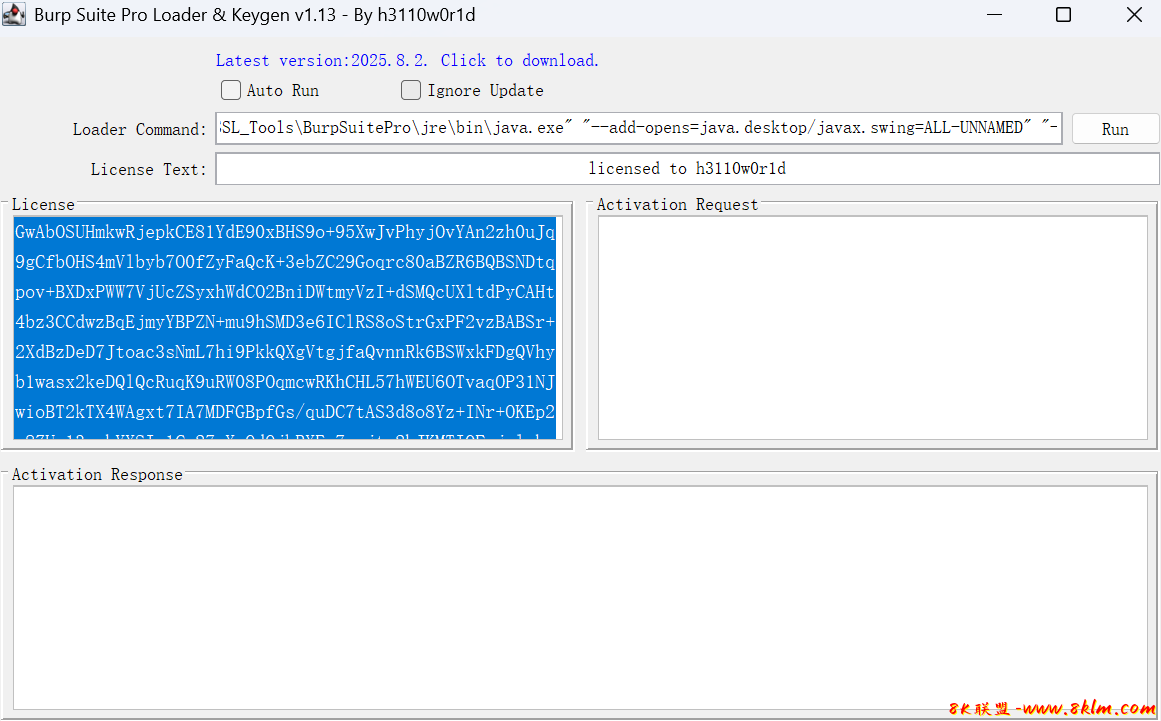The height and width of the screenshot is (721, 1161).
Task: Click the highlighted License key text area
Action: click(x=285, y=328)
